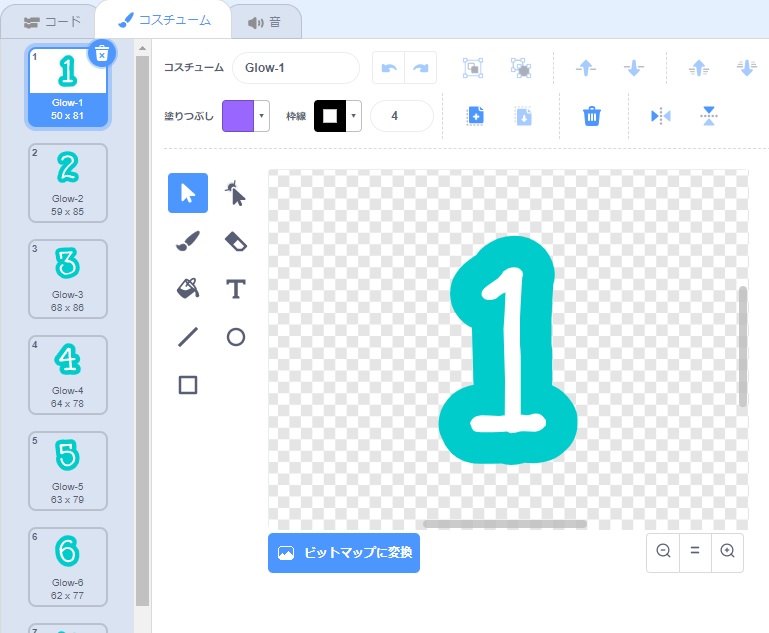Click the Copy icon

(x=475, y=116)
